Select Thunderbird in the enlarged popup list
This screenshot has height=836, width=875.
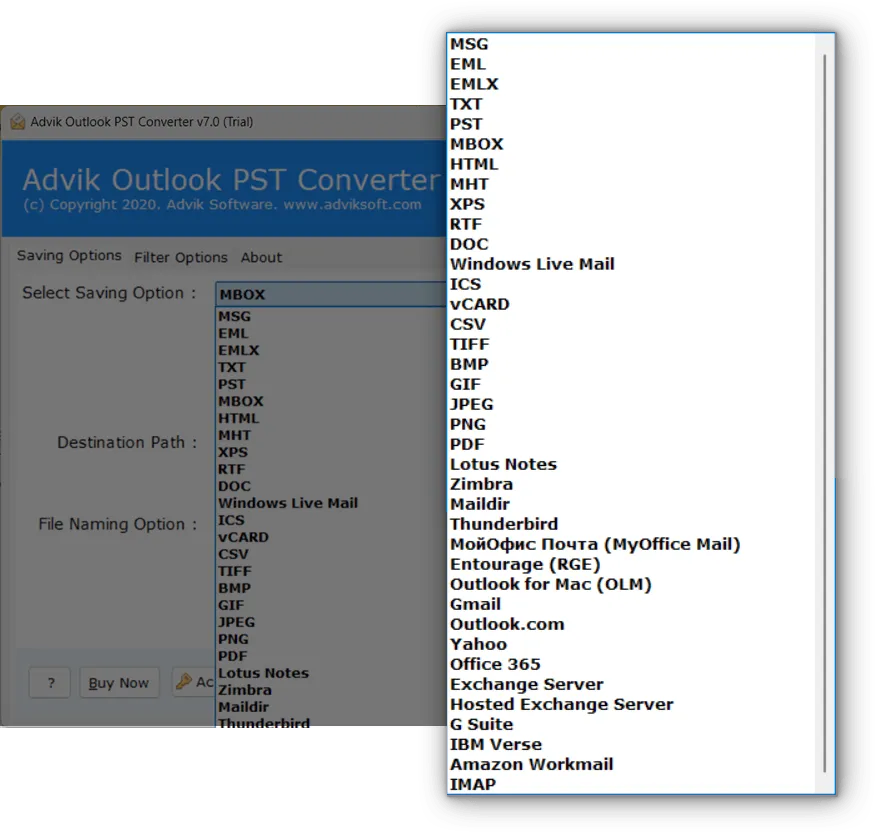504,524
